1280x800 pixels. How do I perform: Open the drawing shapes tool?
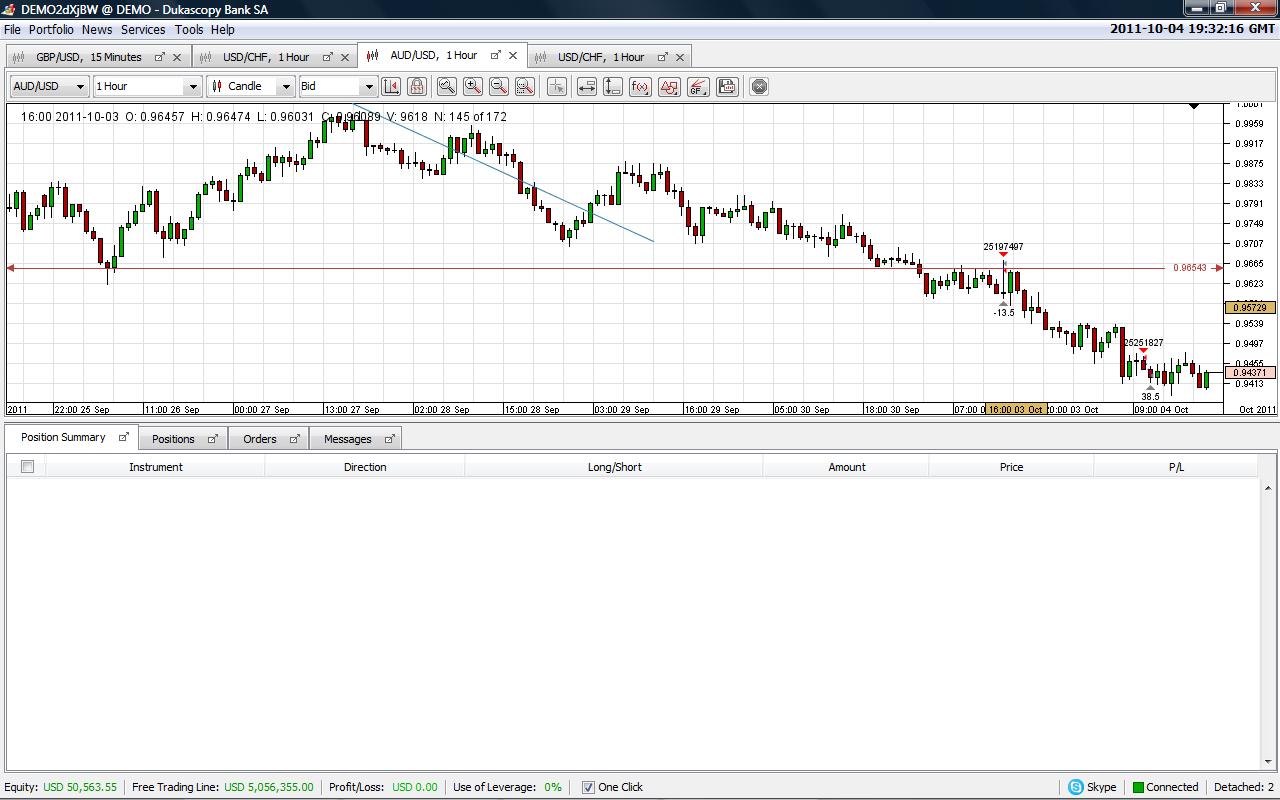(x=669, y=87)
